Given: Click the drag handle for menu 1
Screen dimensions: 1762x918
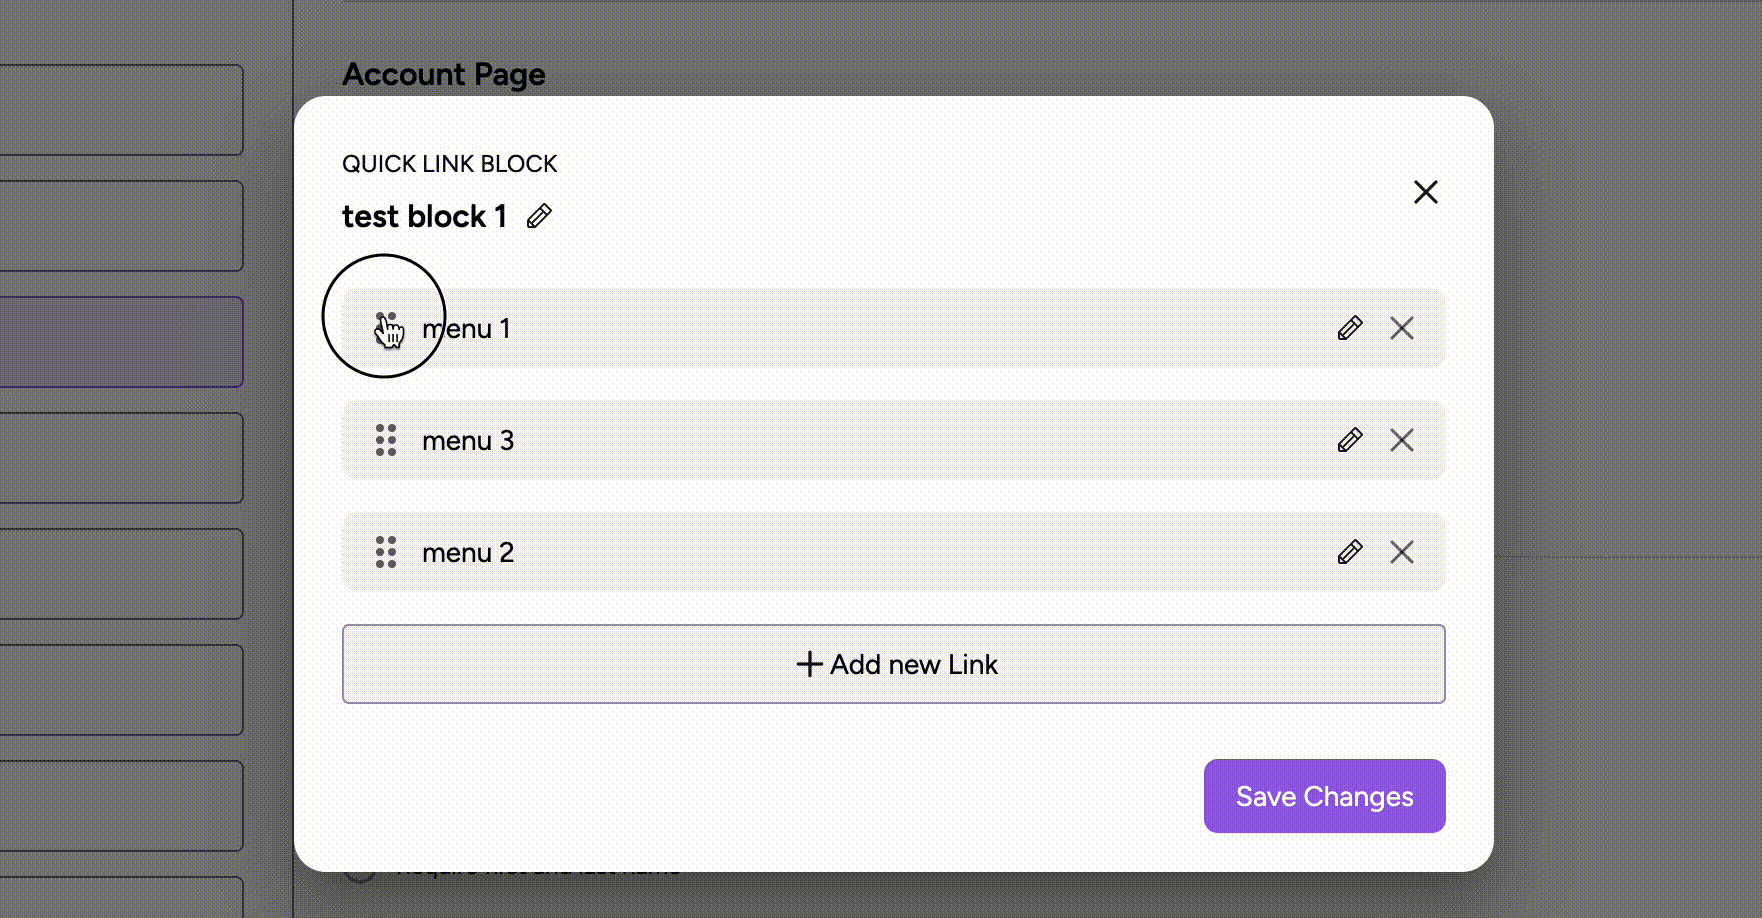Looking at the screenshot, I should tap(386, 328).
